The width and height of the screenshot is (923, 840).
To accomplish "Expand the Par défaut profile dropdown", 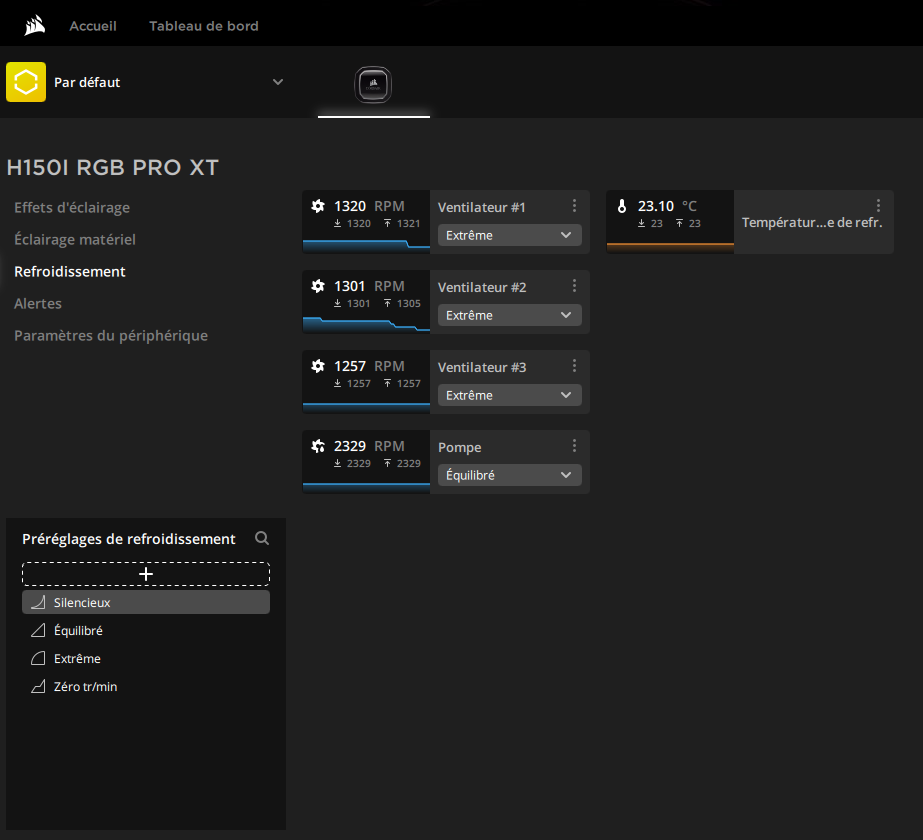I will (278, 82).
